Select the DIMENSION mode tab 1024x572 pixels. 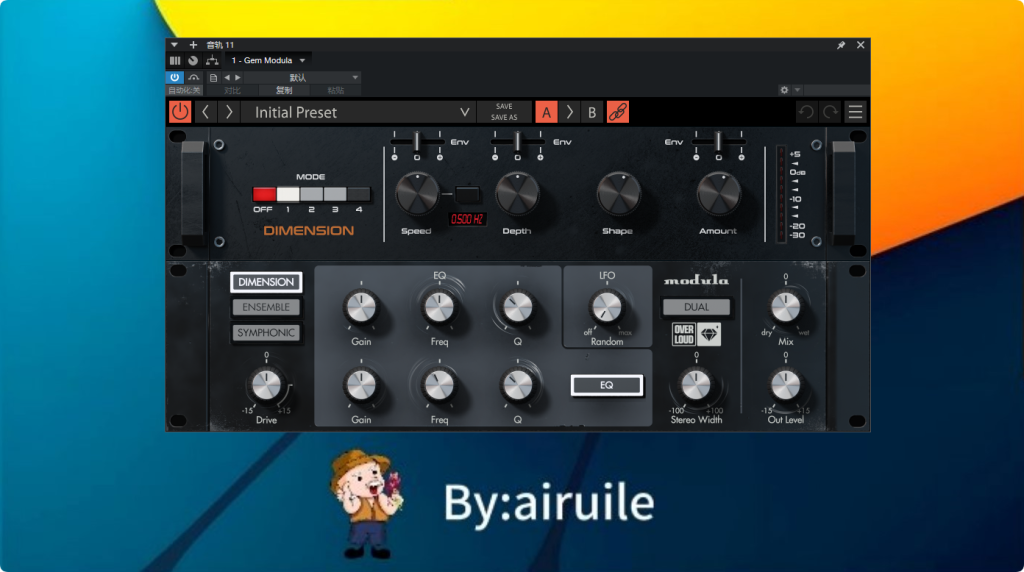coord(266,282)
